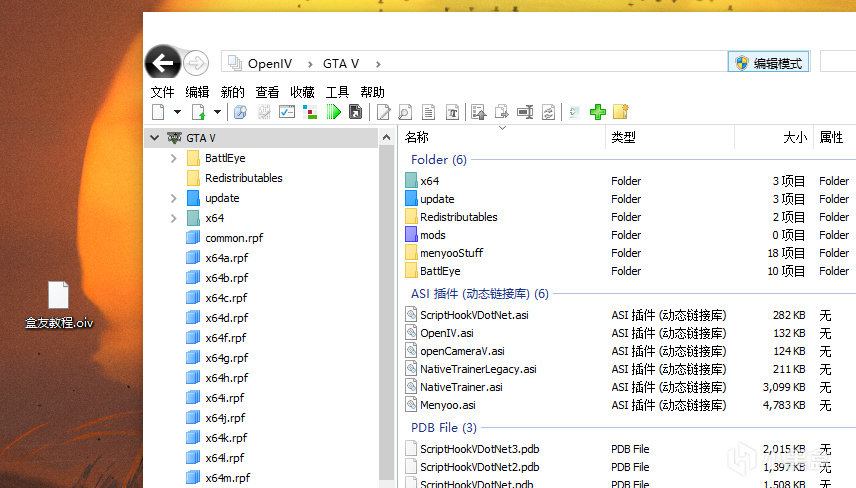Expand the BattlEye folder in tree
Image resolution: width=856 pixels, height=488 pixels.
coord(174,158)
